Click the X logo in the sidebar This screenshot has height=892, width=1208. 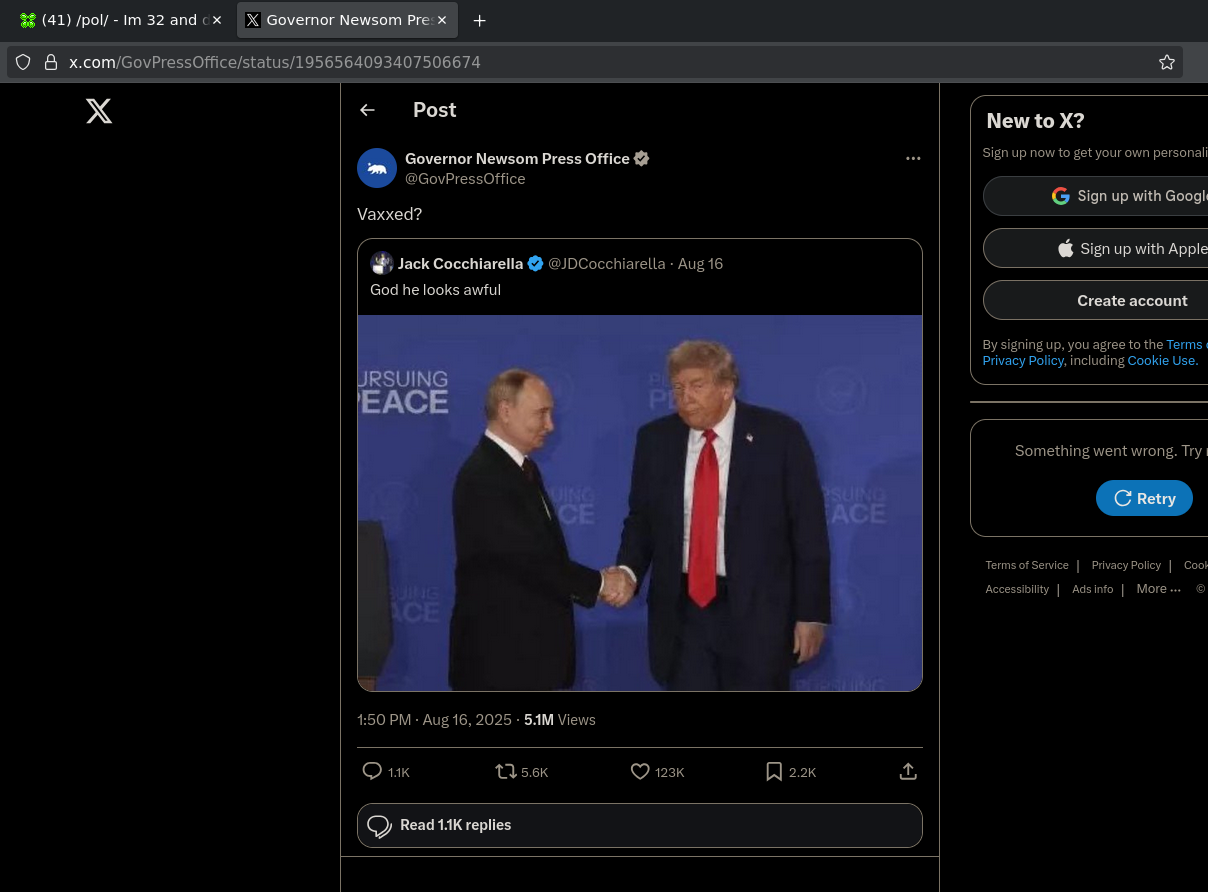(x=99, y=110)
